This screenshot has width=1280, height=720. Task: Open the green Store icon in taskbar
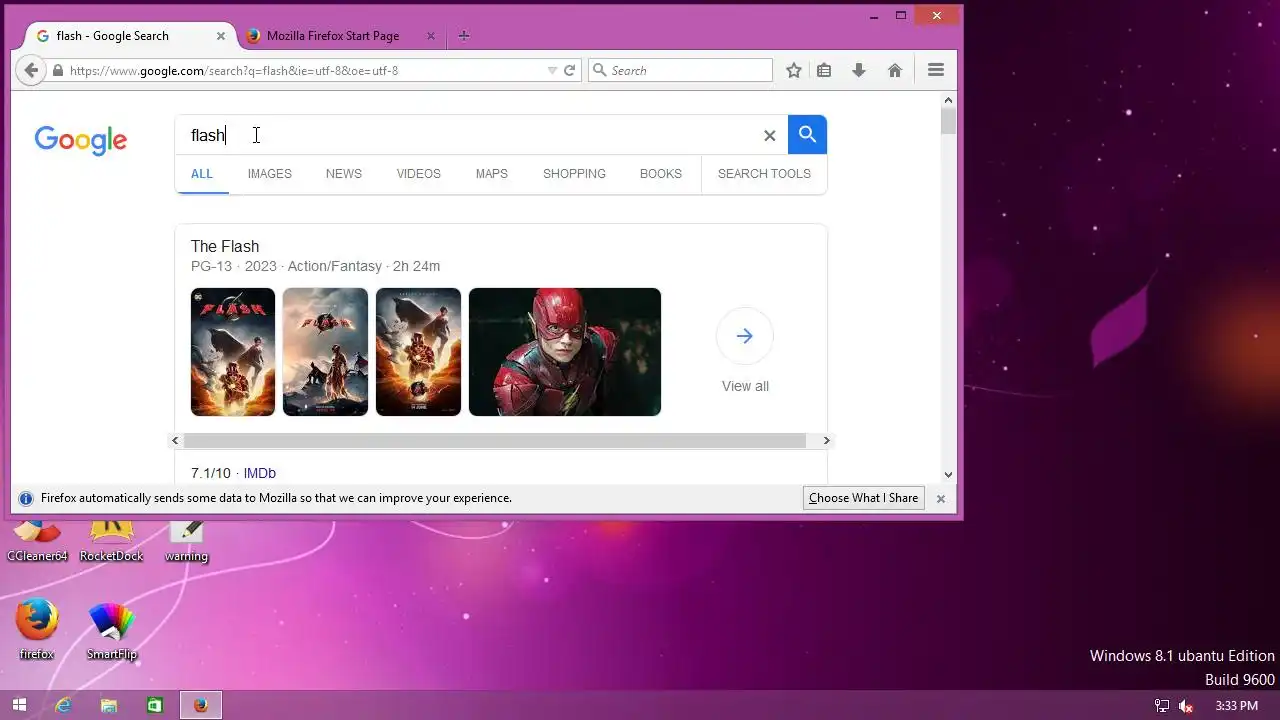pyautogui.click(x=155, y=705)
